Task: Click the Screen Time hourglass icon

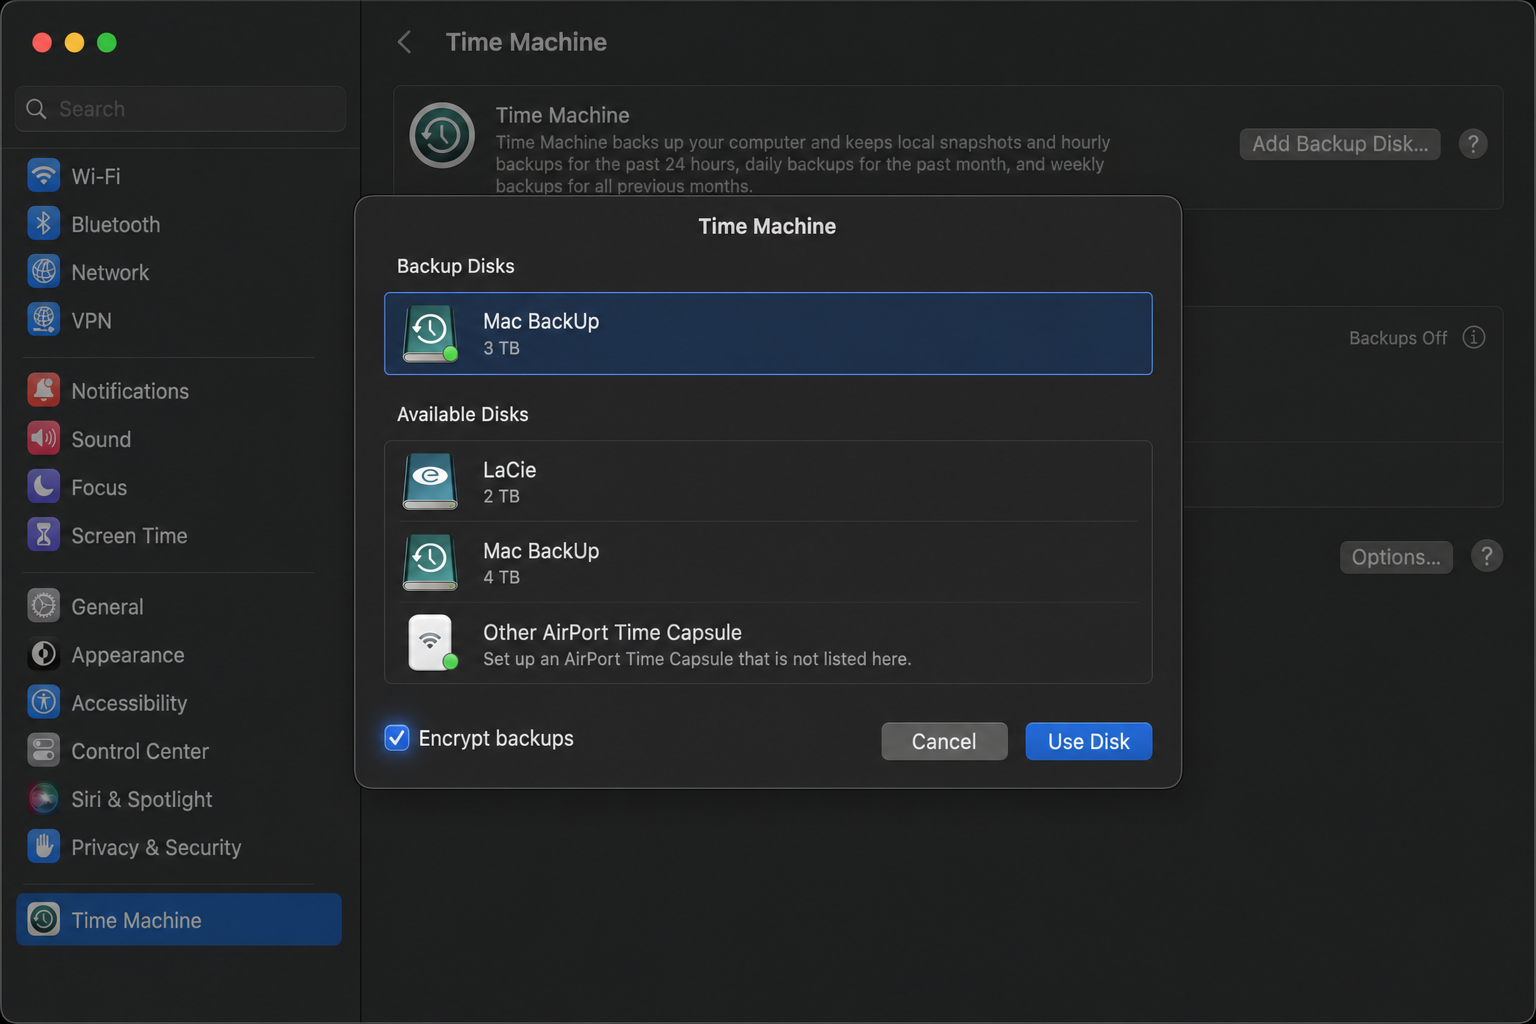Action: 43,534
